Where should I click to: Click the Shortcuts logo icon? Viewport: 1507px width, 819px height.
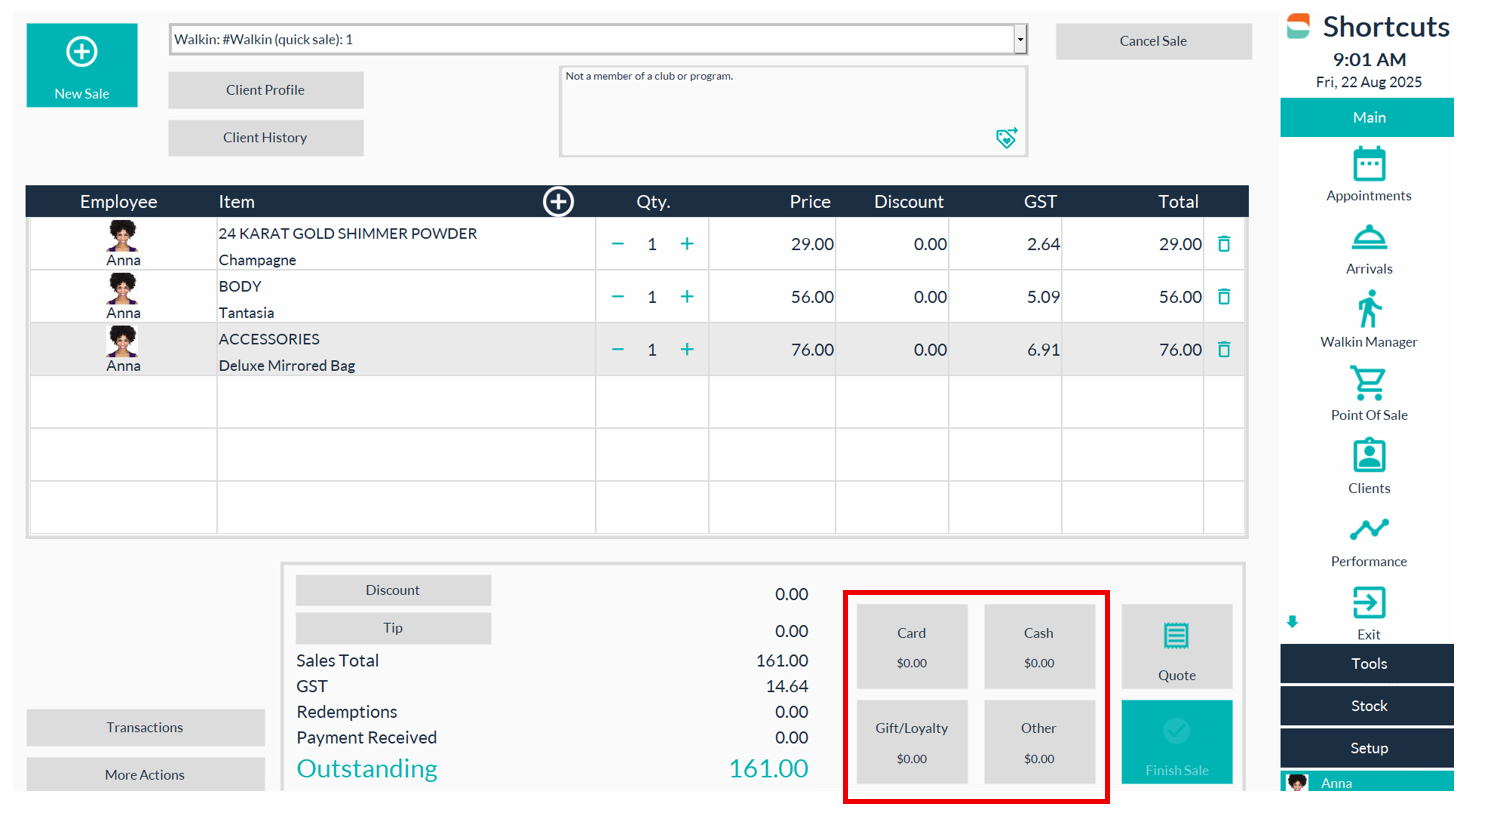click(x=1298, y=26)
